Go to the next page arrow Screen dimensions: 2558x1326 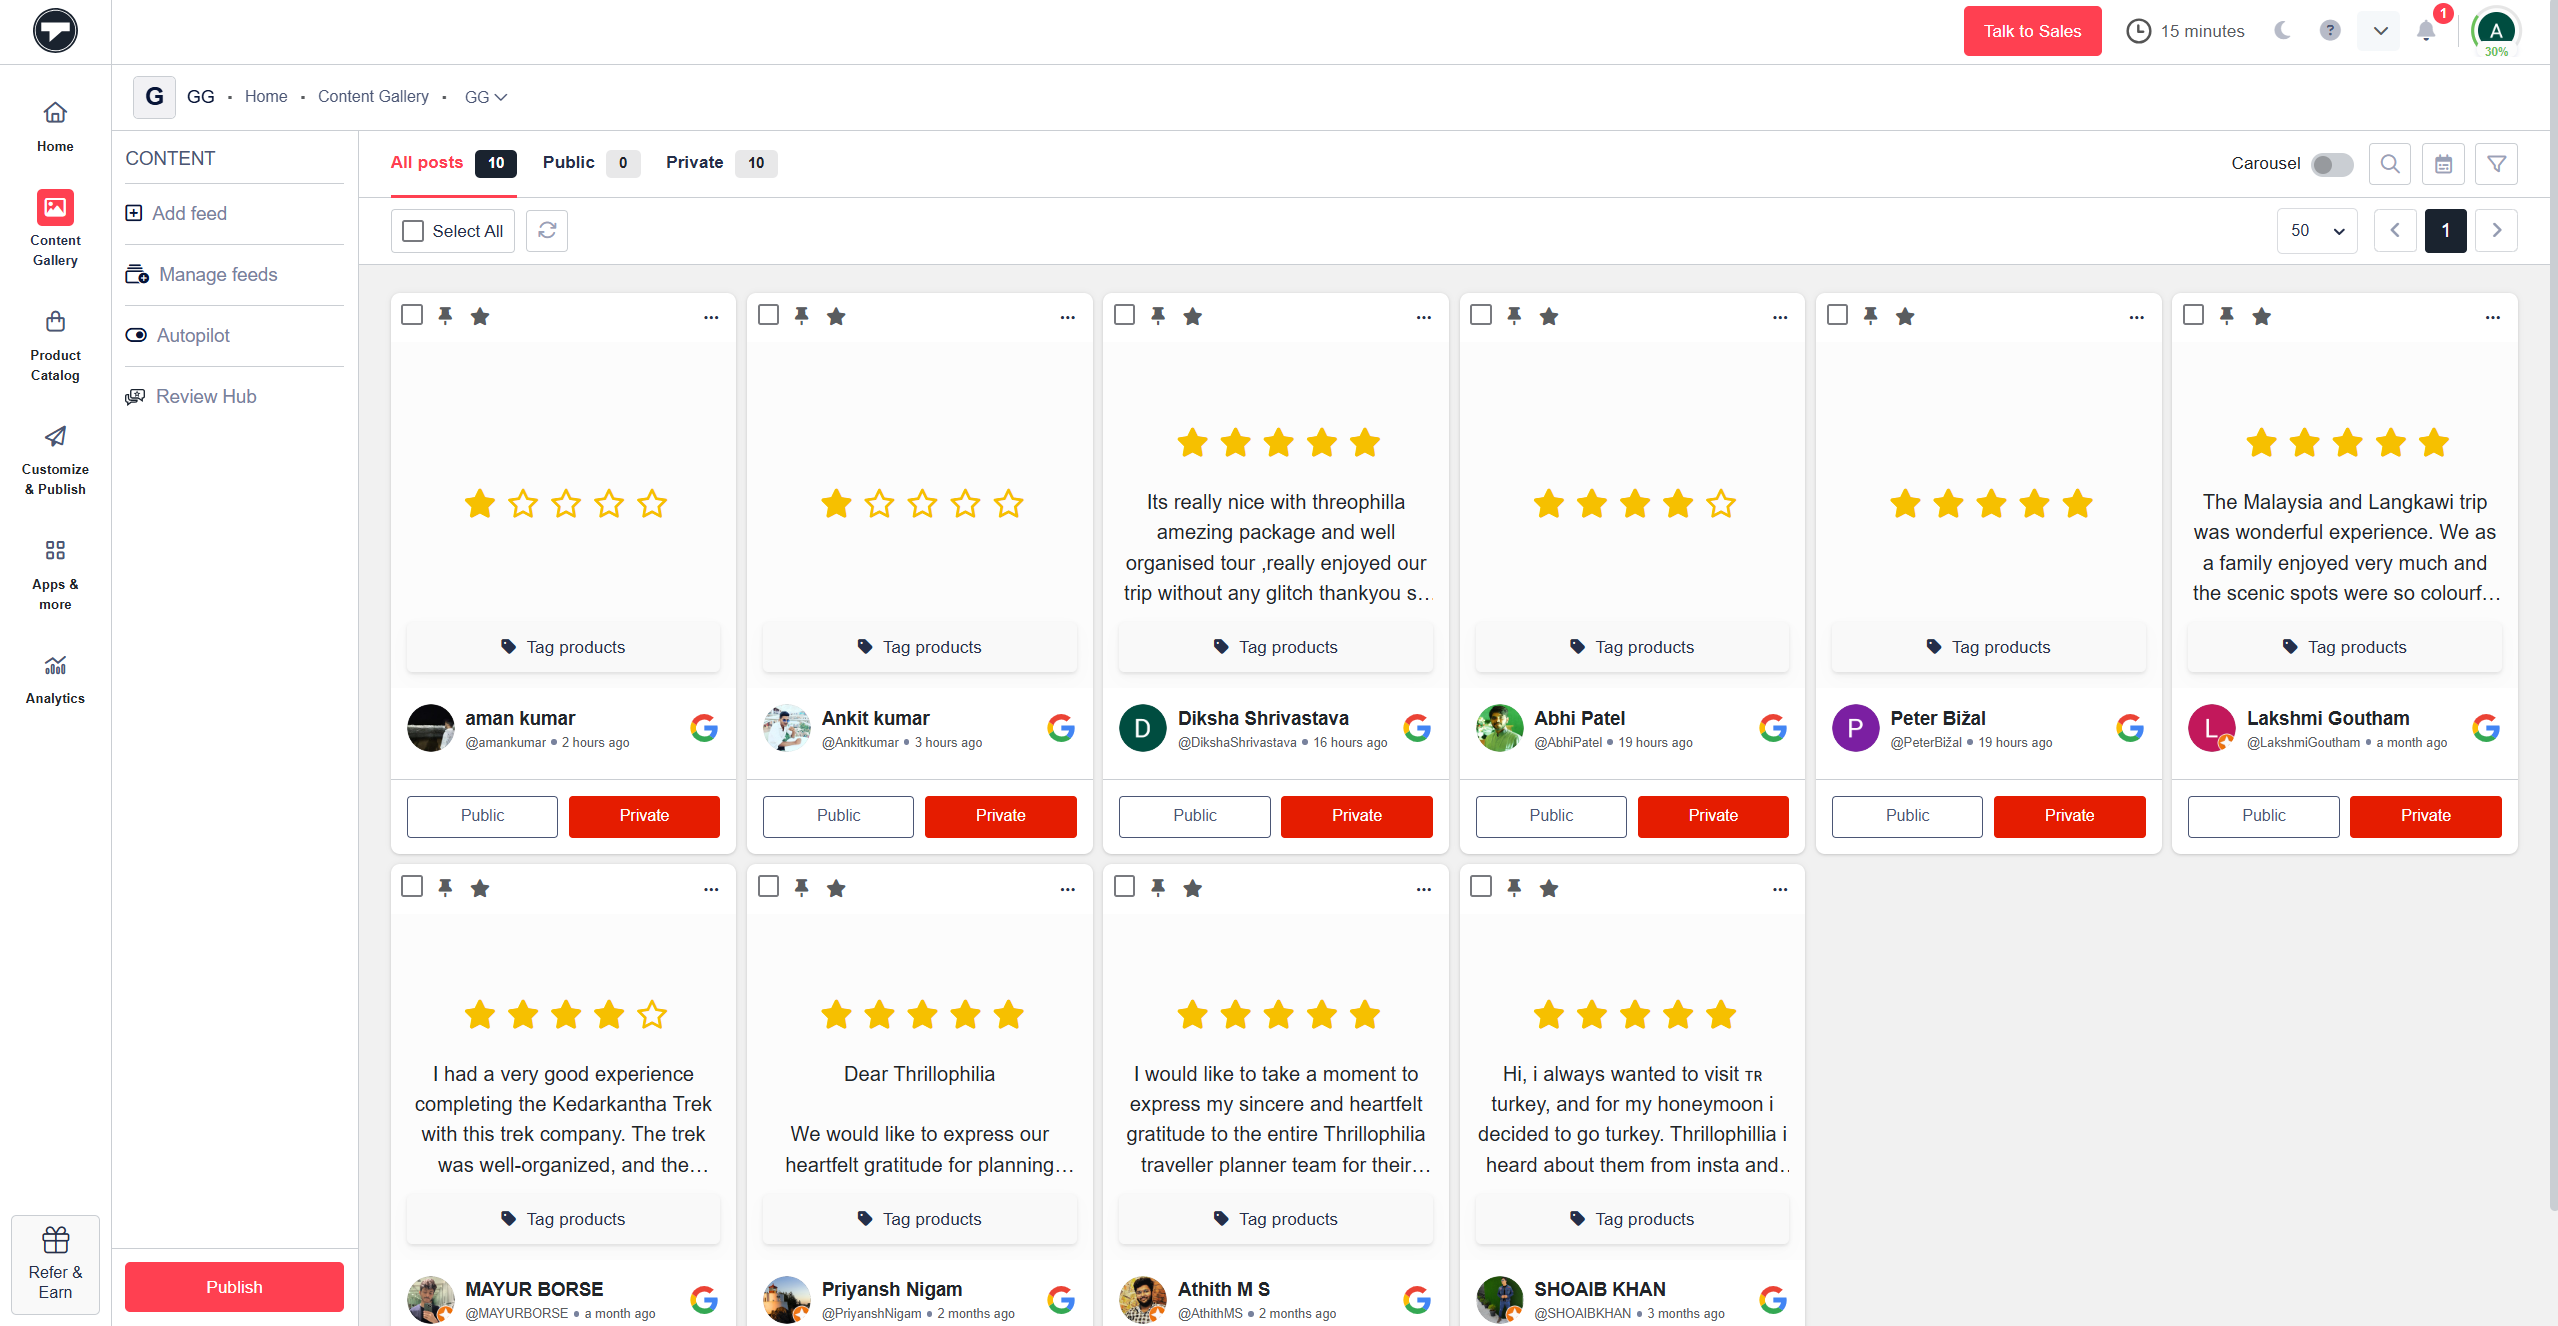point(2496,231)
